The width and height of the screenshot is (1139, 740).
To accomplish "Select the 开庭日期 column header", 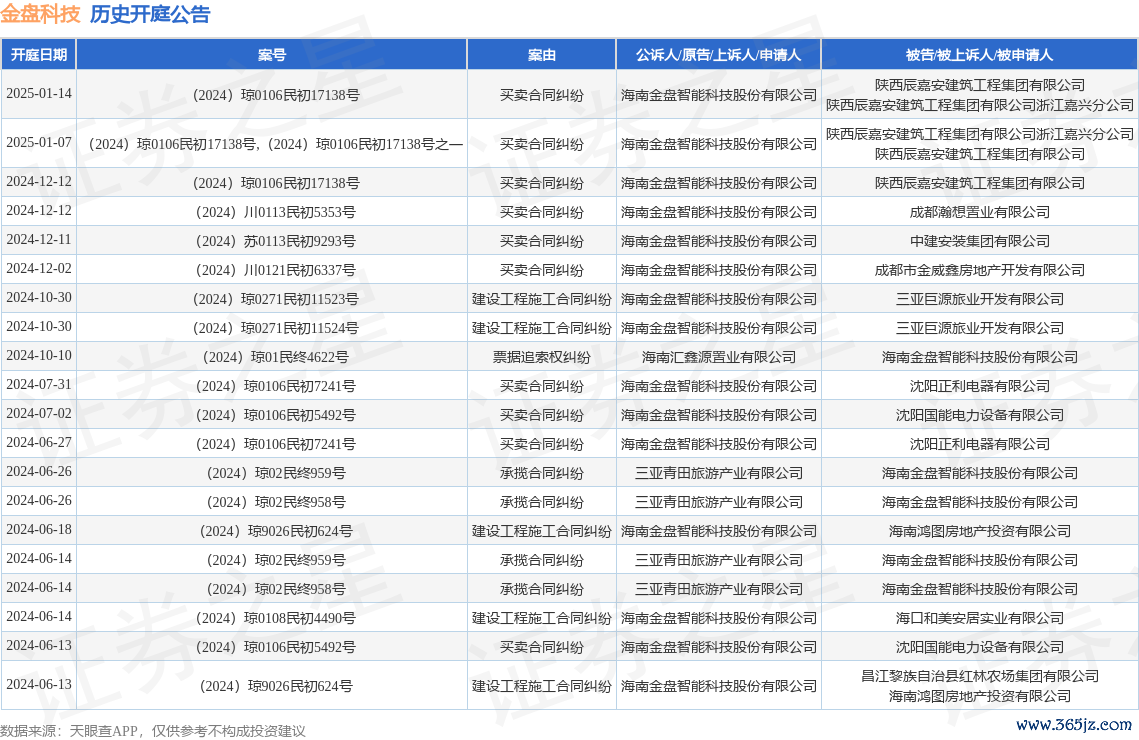I will click(x=38, y=54).
